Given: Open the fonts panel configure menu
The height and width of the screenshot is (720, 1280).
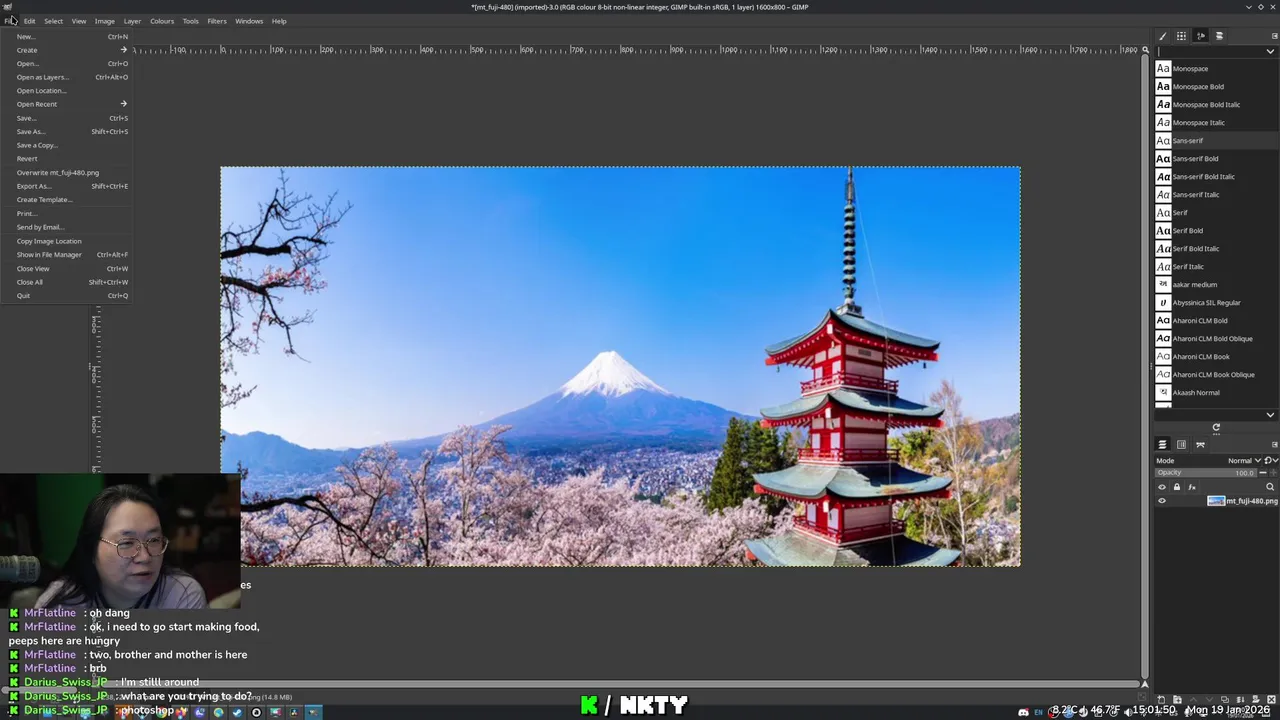Looking at the screenshot, I should (1274, 36).
